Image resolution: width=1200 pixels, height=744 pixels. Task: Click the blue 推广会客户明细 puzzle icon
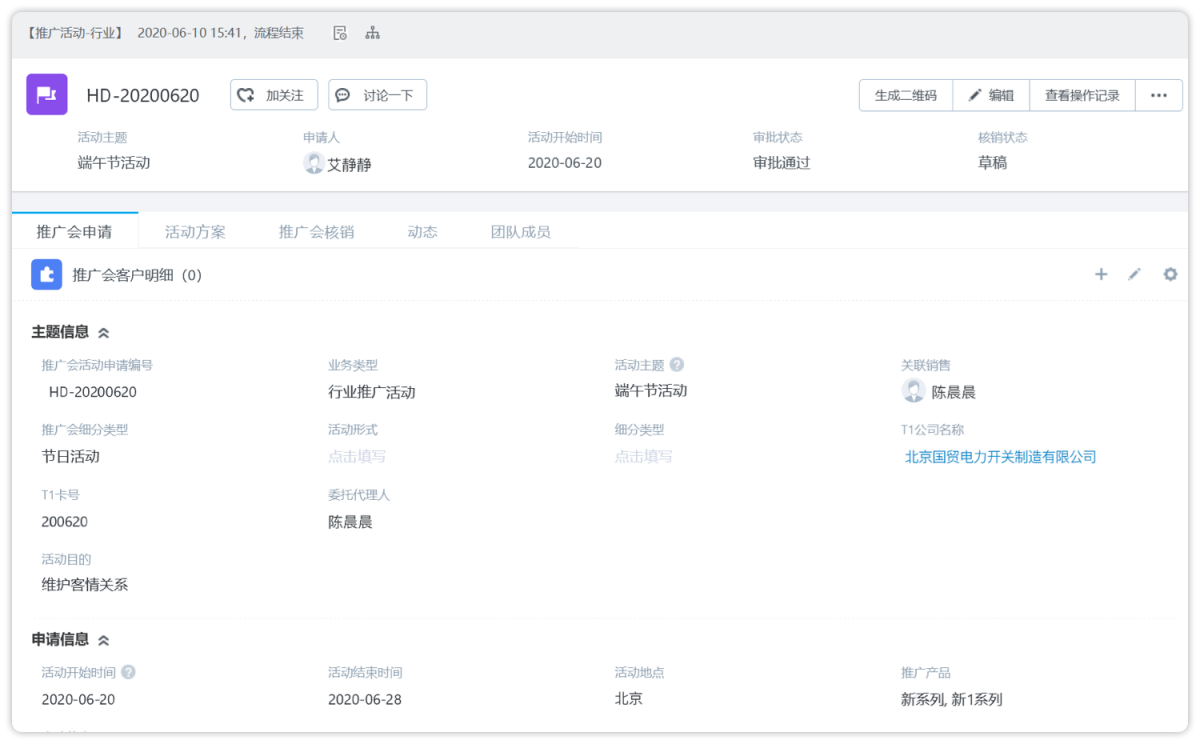(47, 274)
